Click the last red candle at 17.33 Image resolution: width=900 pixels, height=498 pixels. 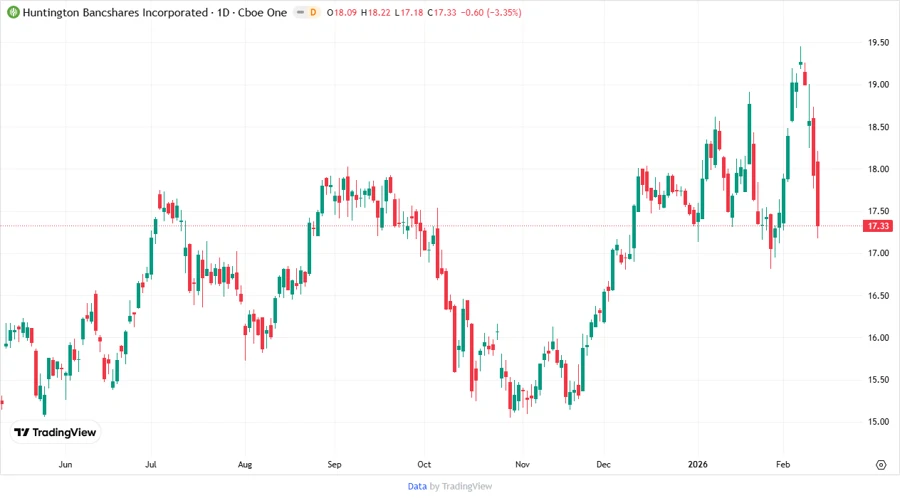[818, 193]
